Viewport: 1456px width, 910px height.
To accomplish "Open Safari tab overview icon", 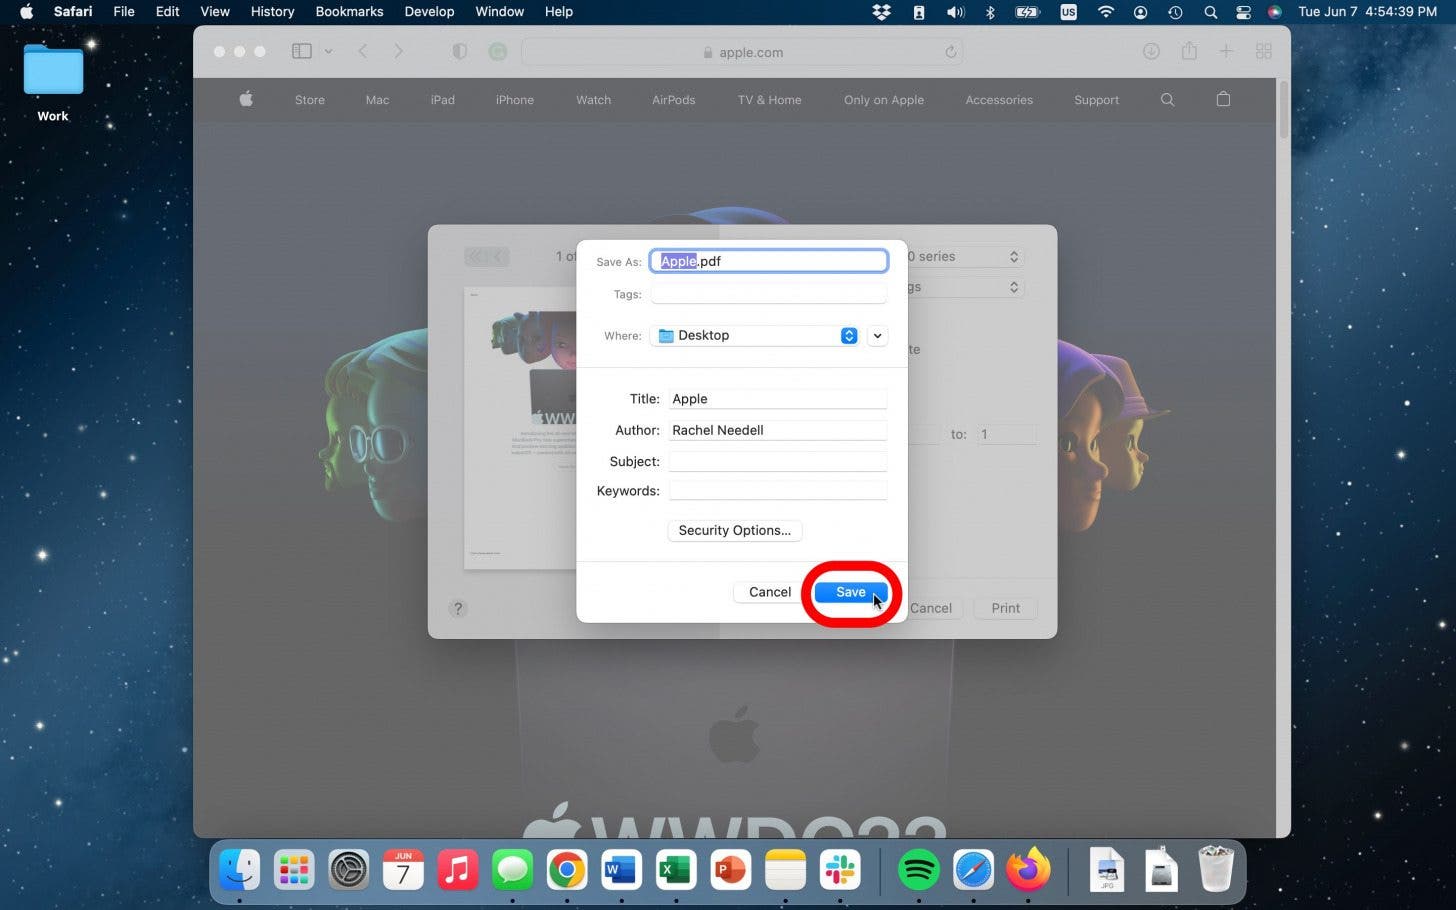I will click(x=1264, y=51).
